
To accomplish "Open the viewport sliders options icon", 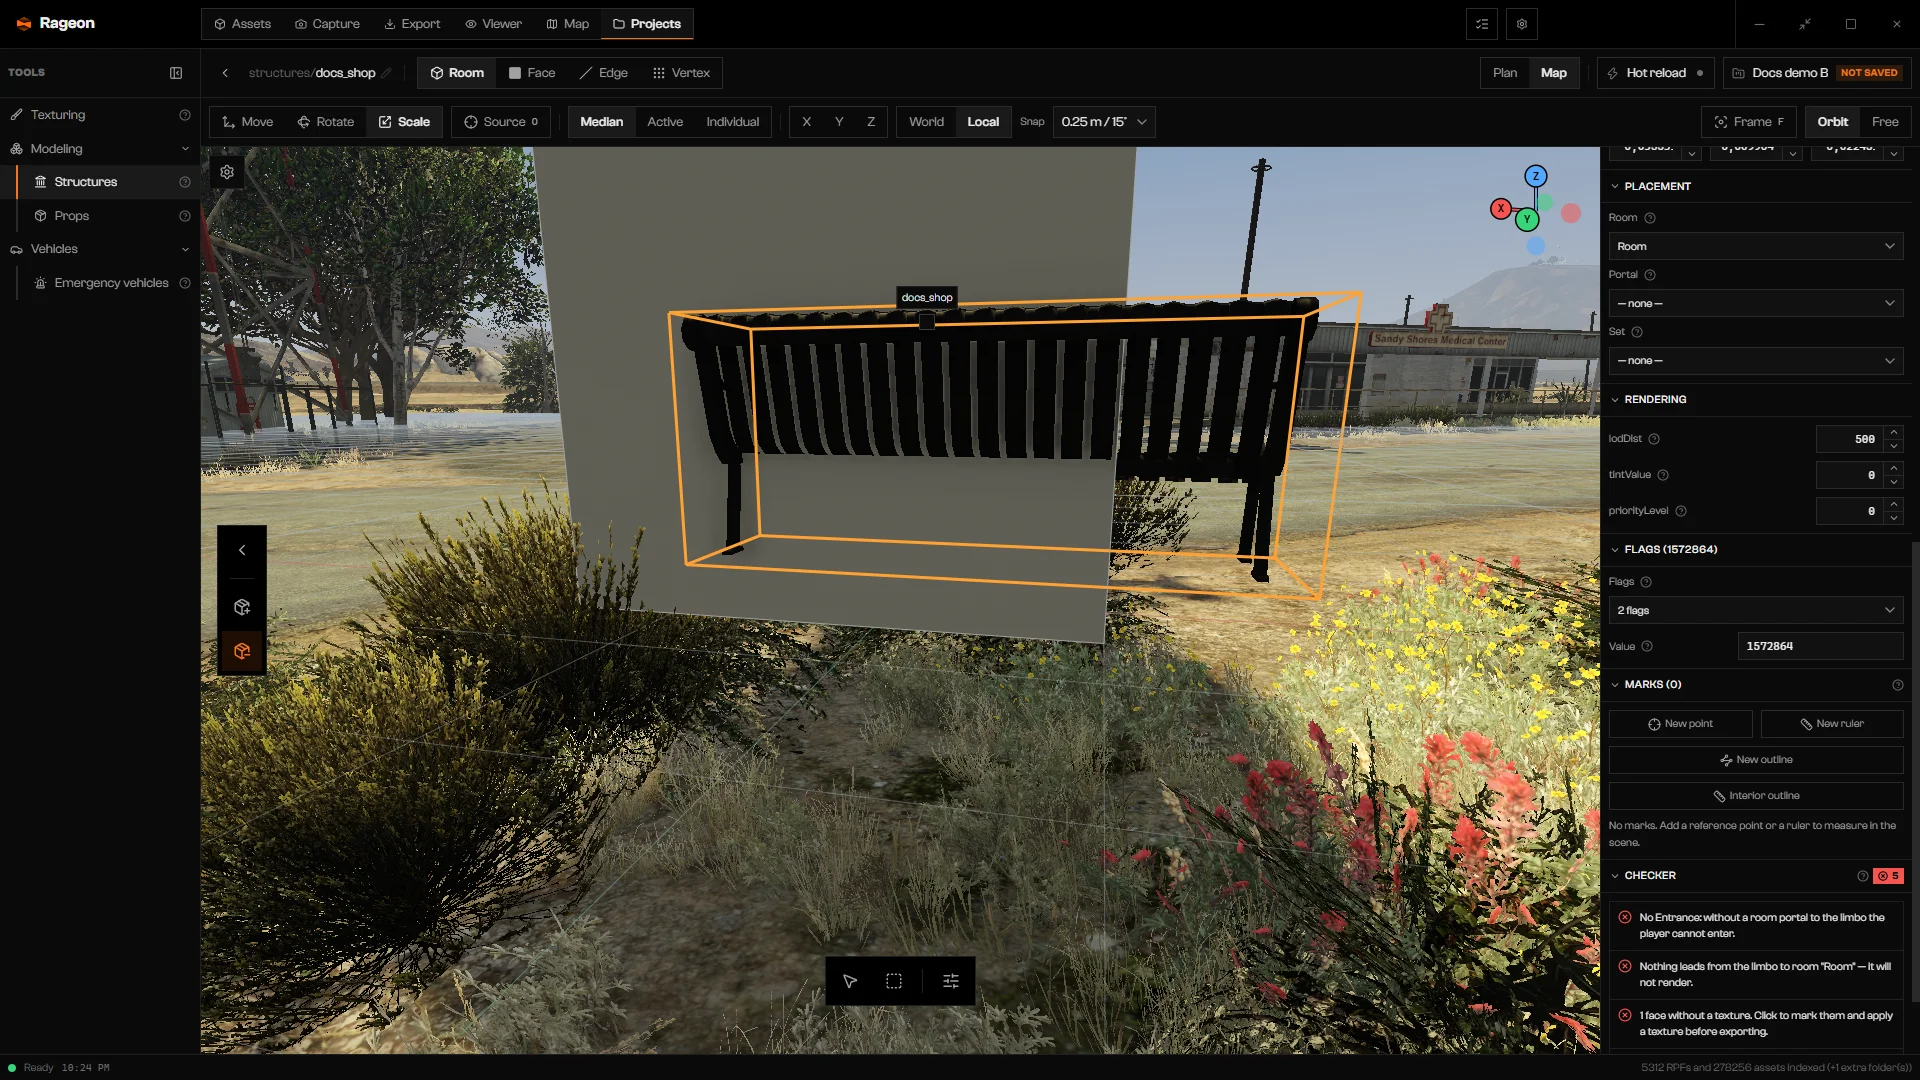I will (951, 981).
